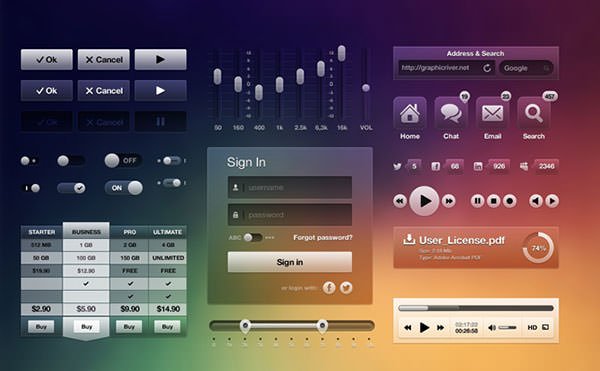Click the dark blue Cancel button
This screenshot has height=371, width=600.
click(104, 91)
